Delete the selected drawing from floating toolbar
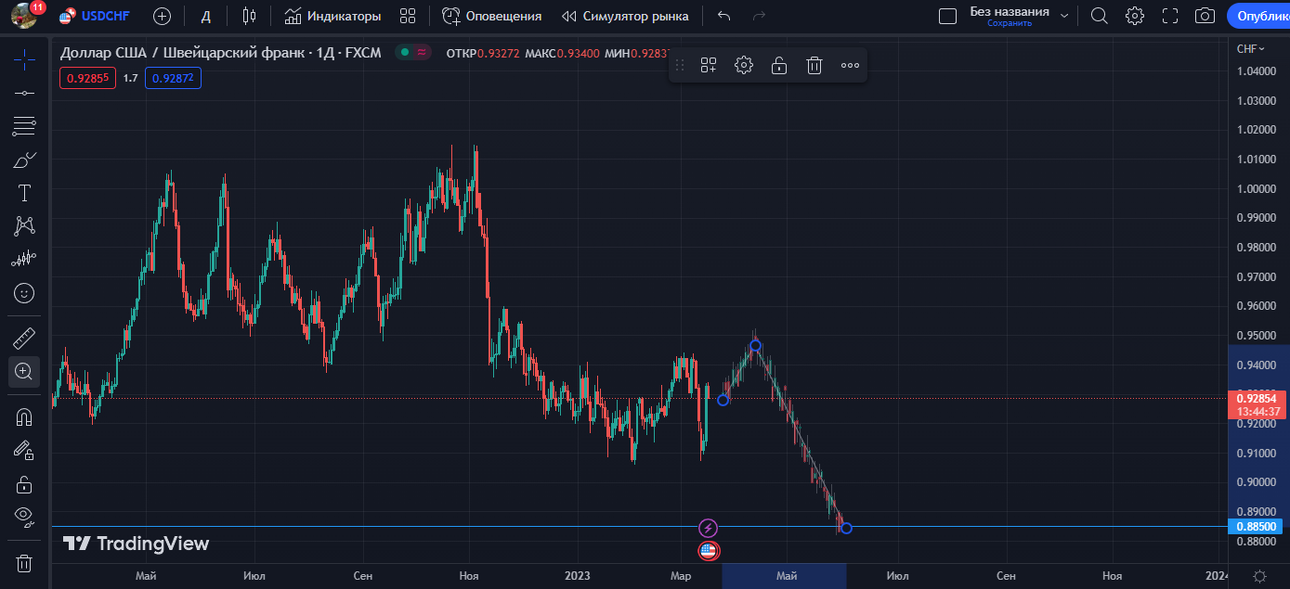1290x589 pixels. pyautogui.click(x=814, y=65)
